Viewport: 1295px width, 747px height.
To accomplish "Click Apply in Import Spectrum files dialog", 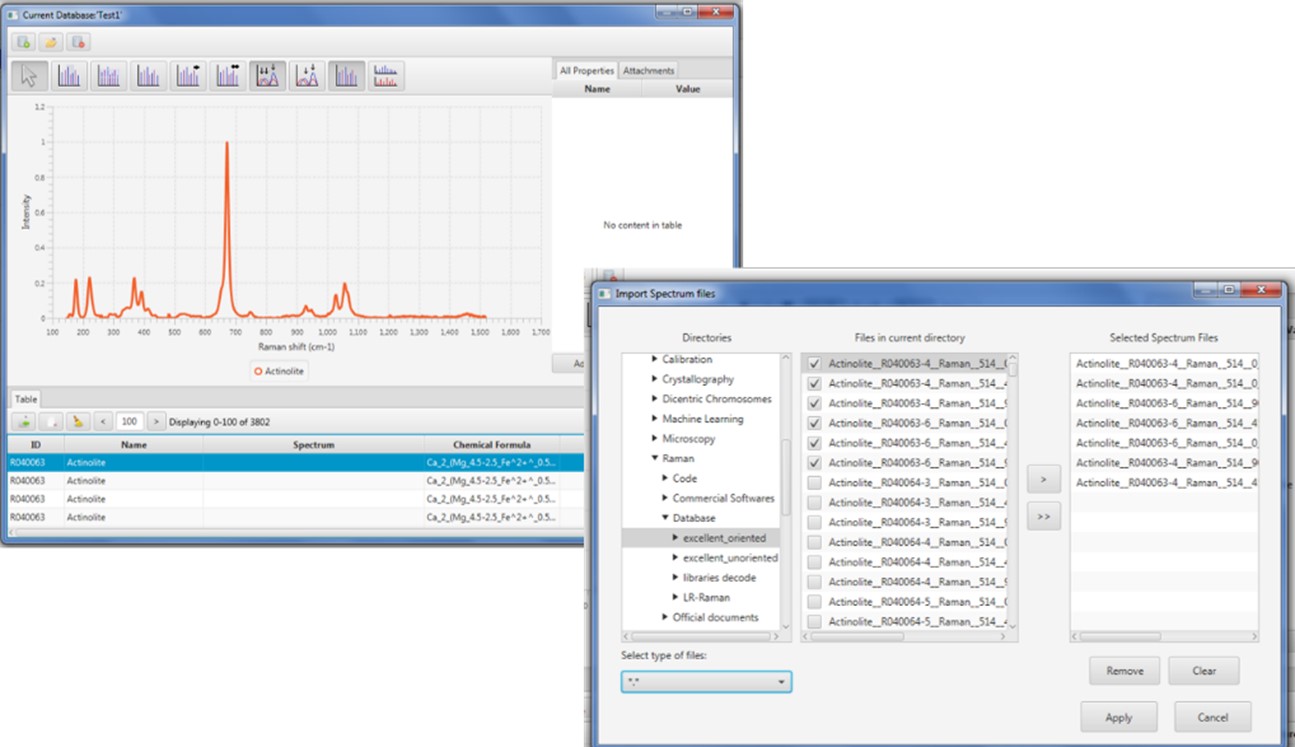I will (x=1119, y=717).
